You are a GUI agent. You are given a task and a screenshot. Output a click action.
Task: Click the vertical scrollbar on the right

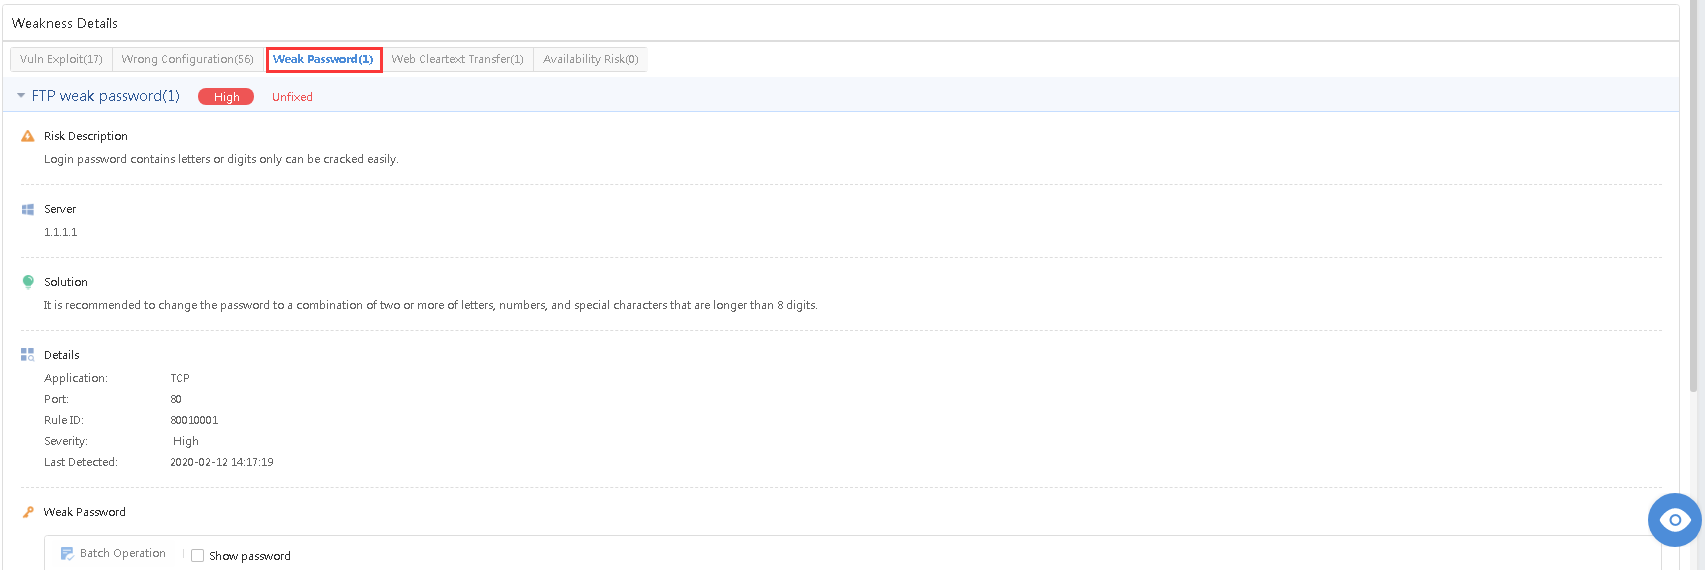(x=1692, y=200)
